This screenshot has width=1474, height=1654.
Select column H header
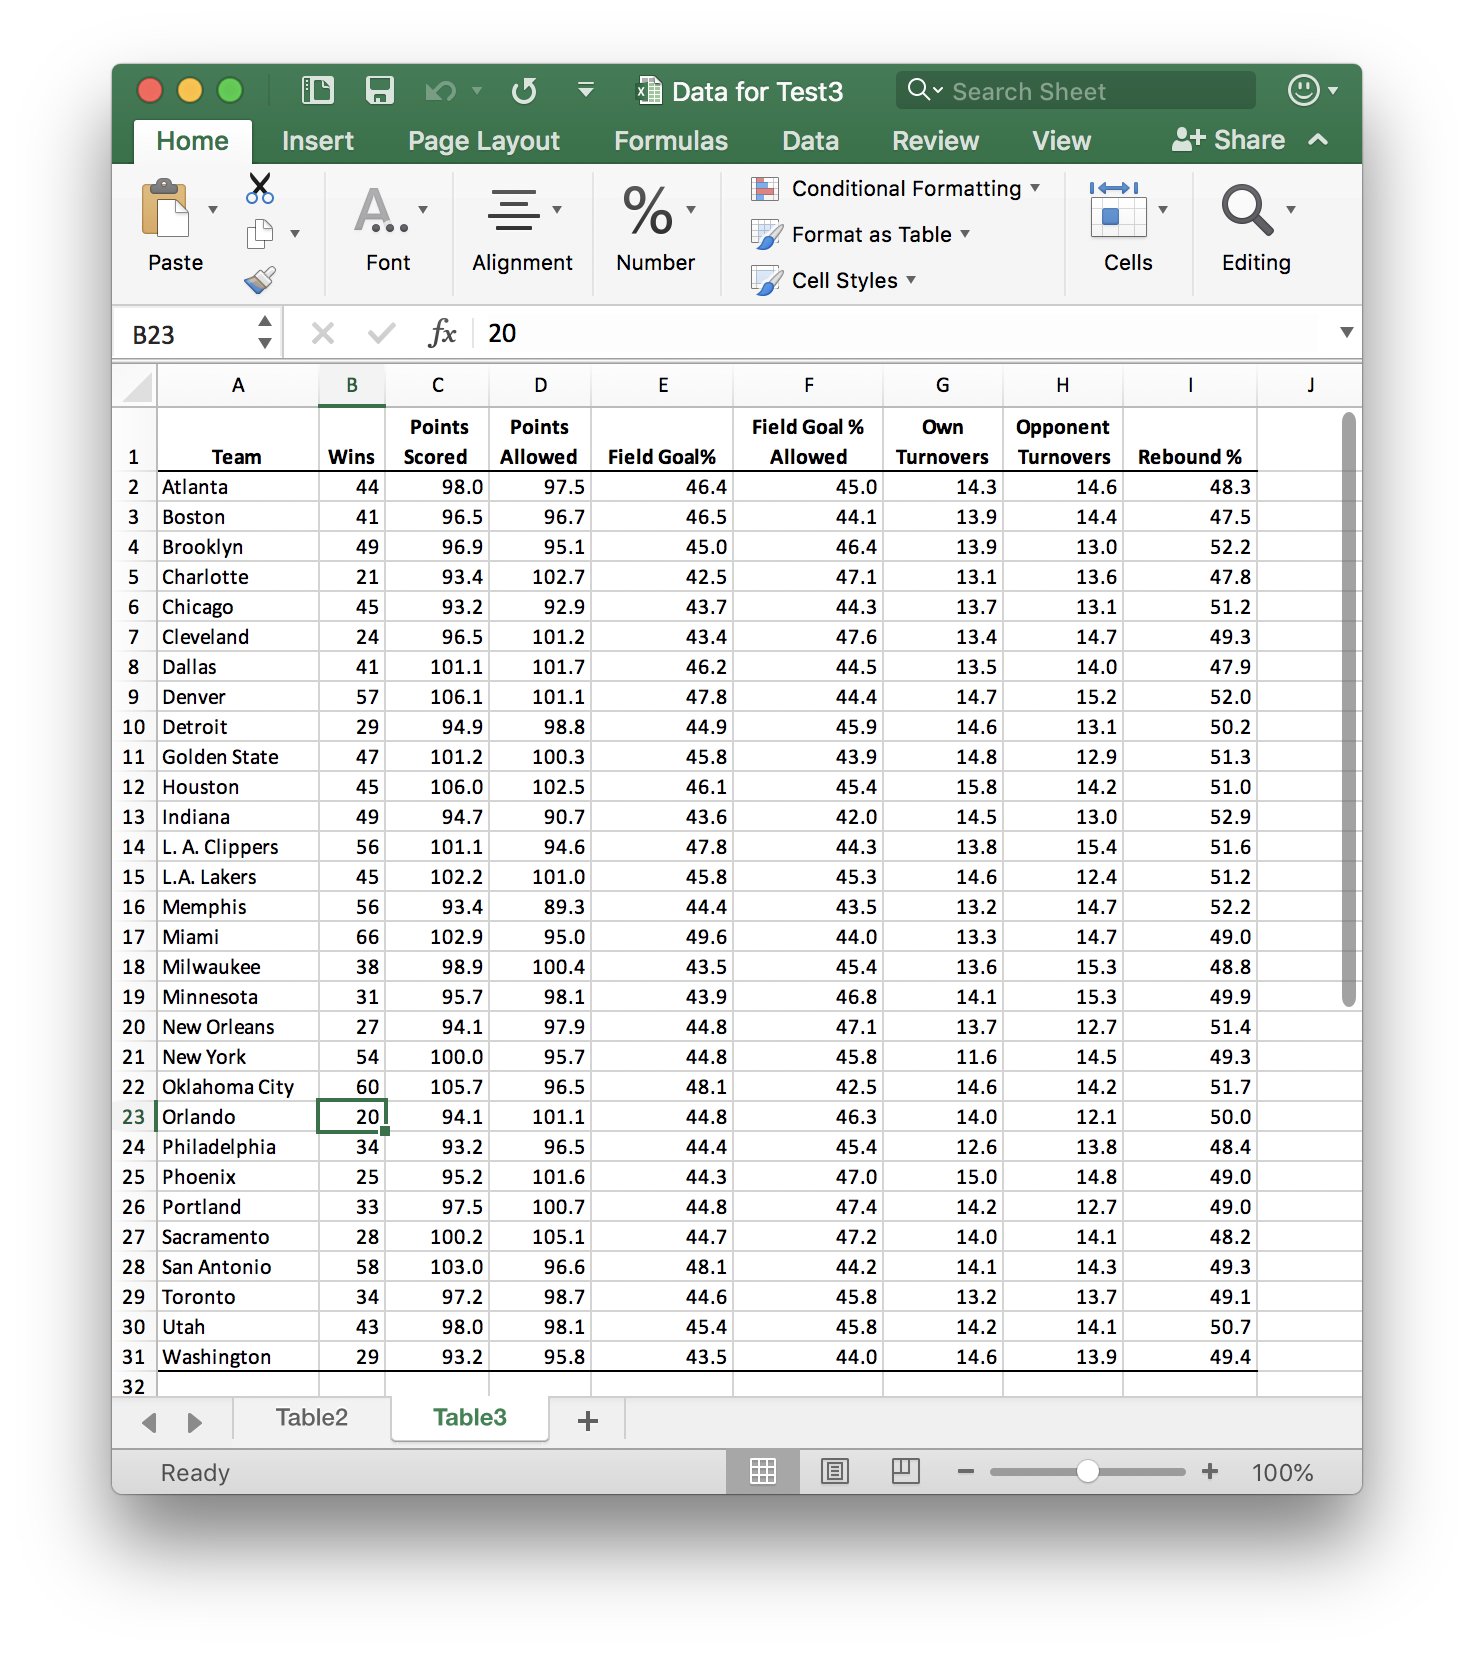point(1063,386)
